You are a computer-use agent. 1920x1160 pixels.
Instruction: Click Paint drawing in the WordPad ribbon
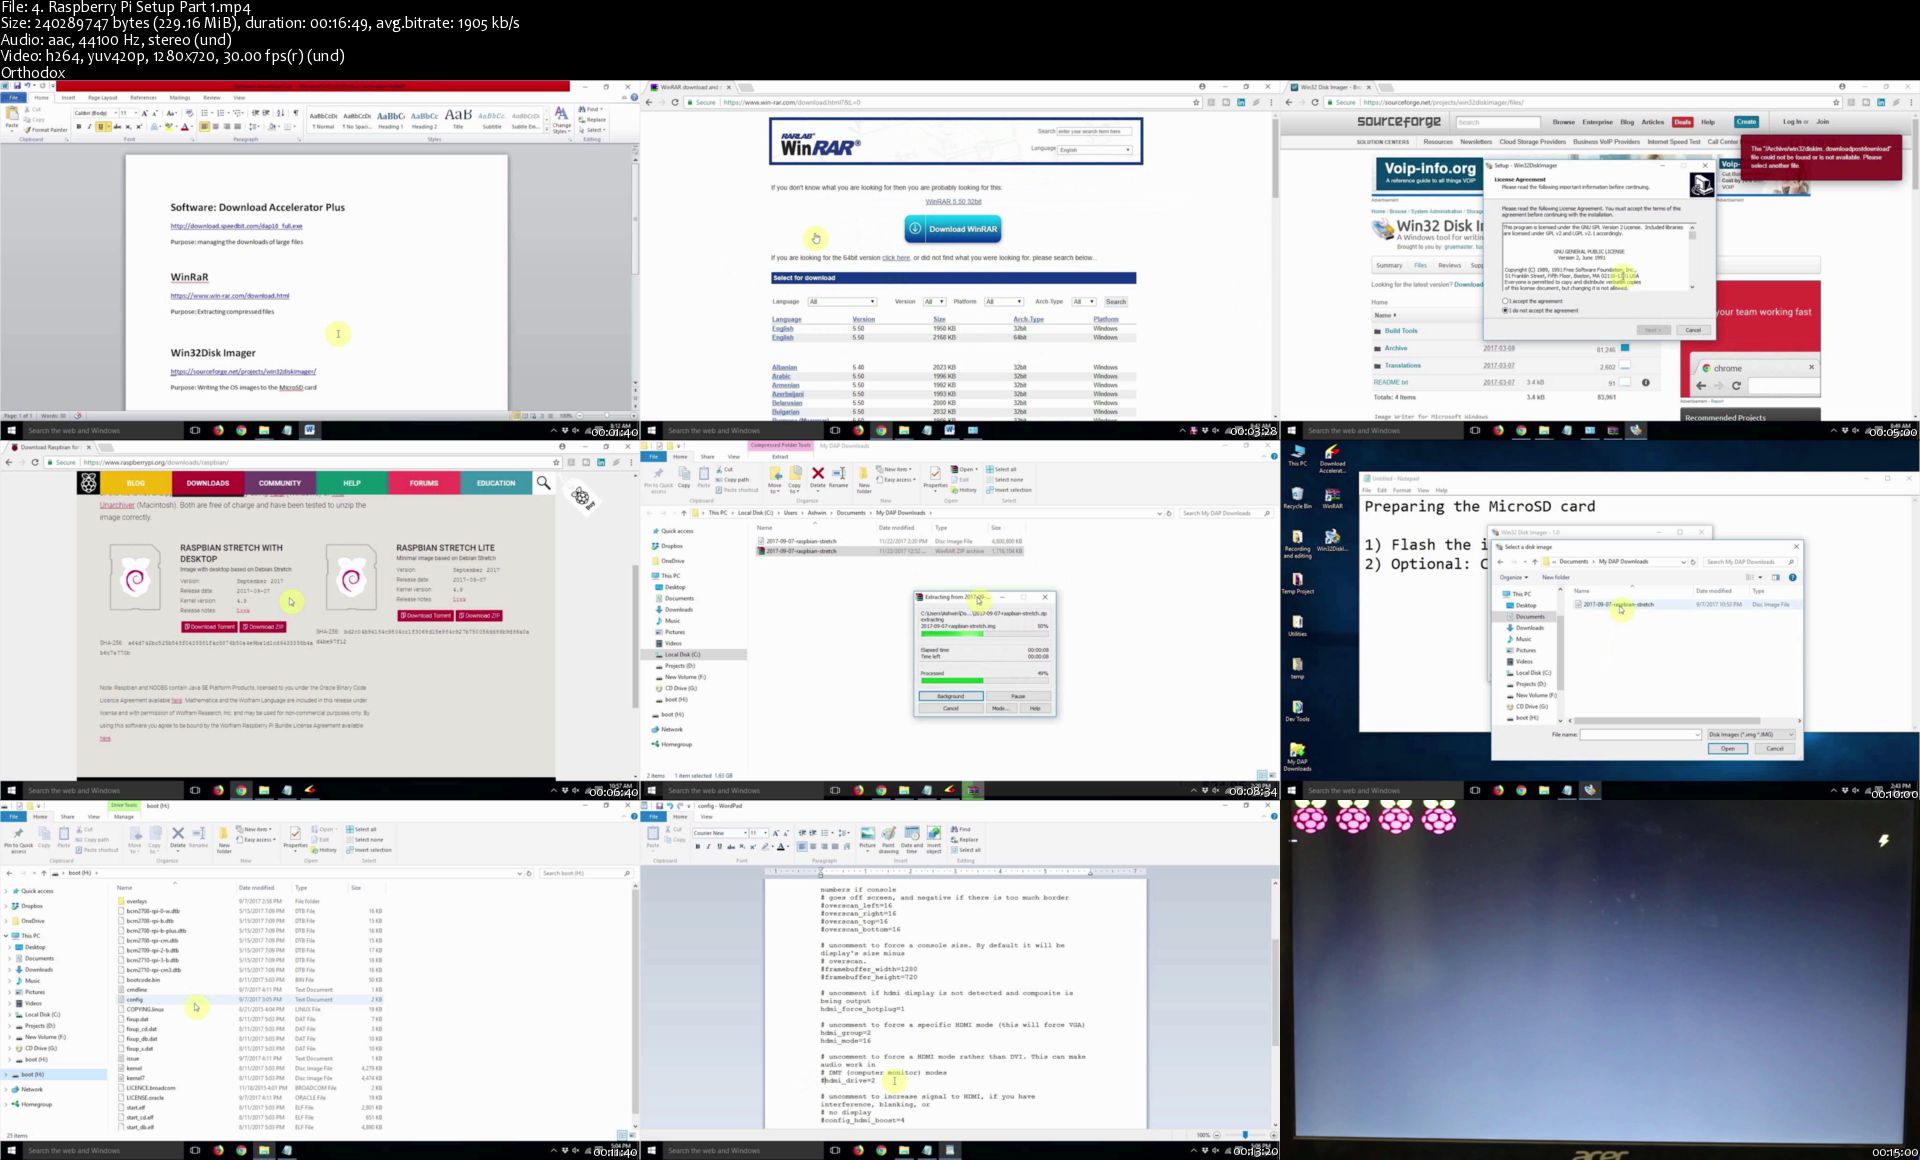pyautogui.click(x=889, y=840)
